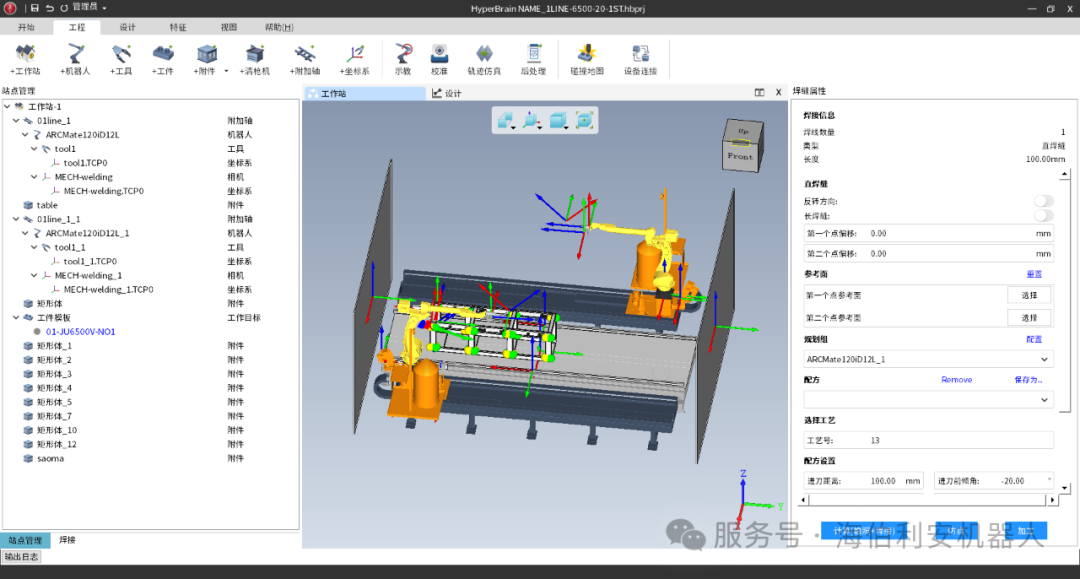
Task: Click the add gun cleaner (+清枪机) icon
Action: 255,54
